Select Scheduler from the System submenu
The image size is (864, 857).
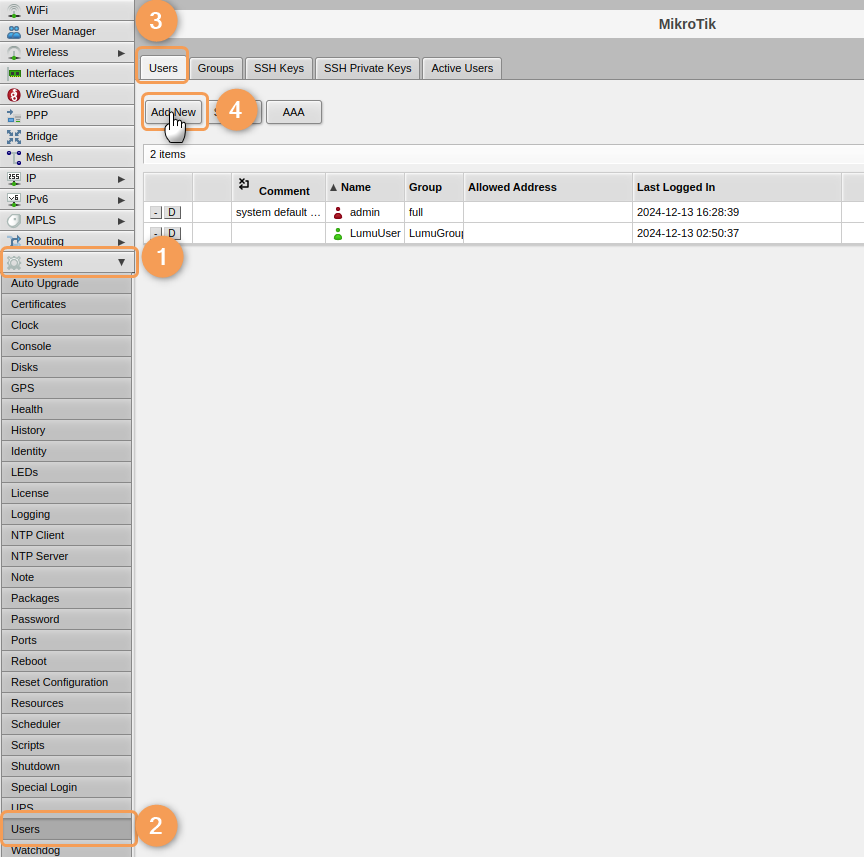[36, 724]
